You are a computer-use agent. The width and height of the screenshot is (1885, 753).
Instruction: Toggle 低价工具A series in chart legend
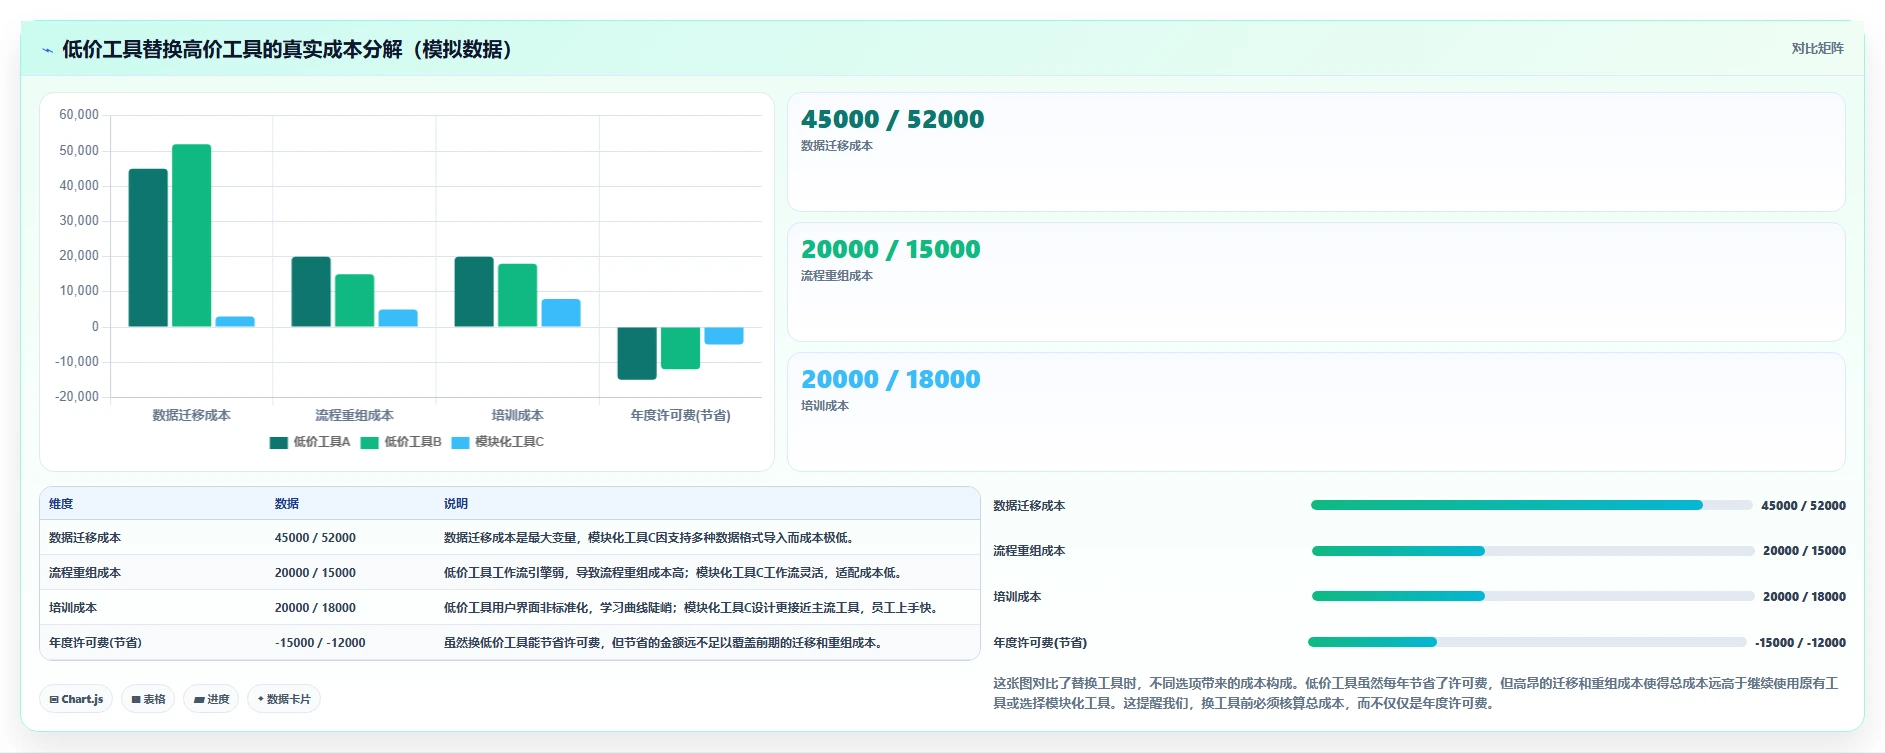point(310,442)
